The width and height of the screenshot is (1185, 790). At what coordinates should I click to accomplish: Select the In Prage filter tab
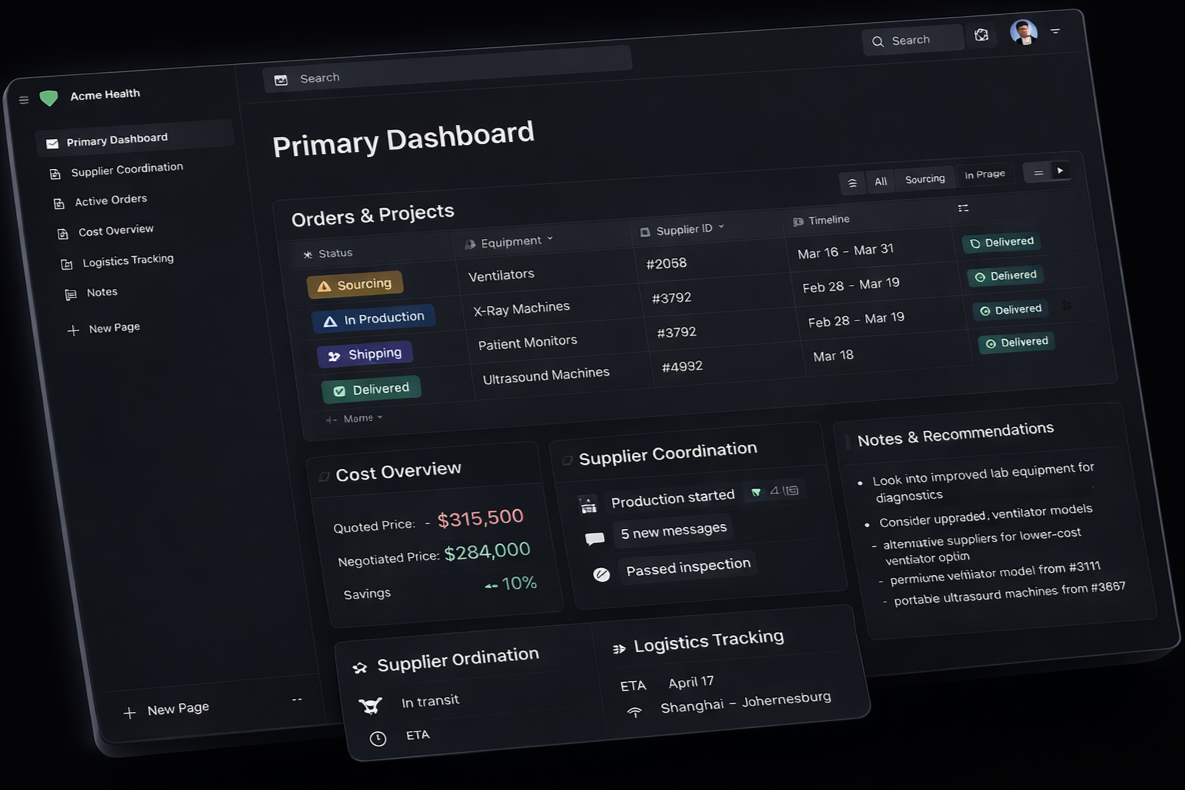coord(985,173)
